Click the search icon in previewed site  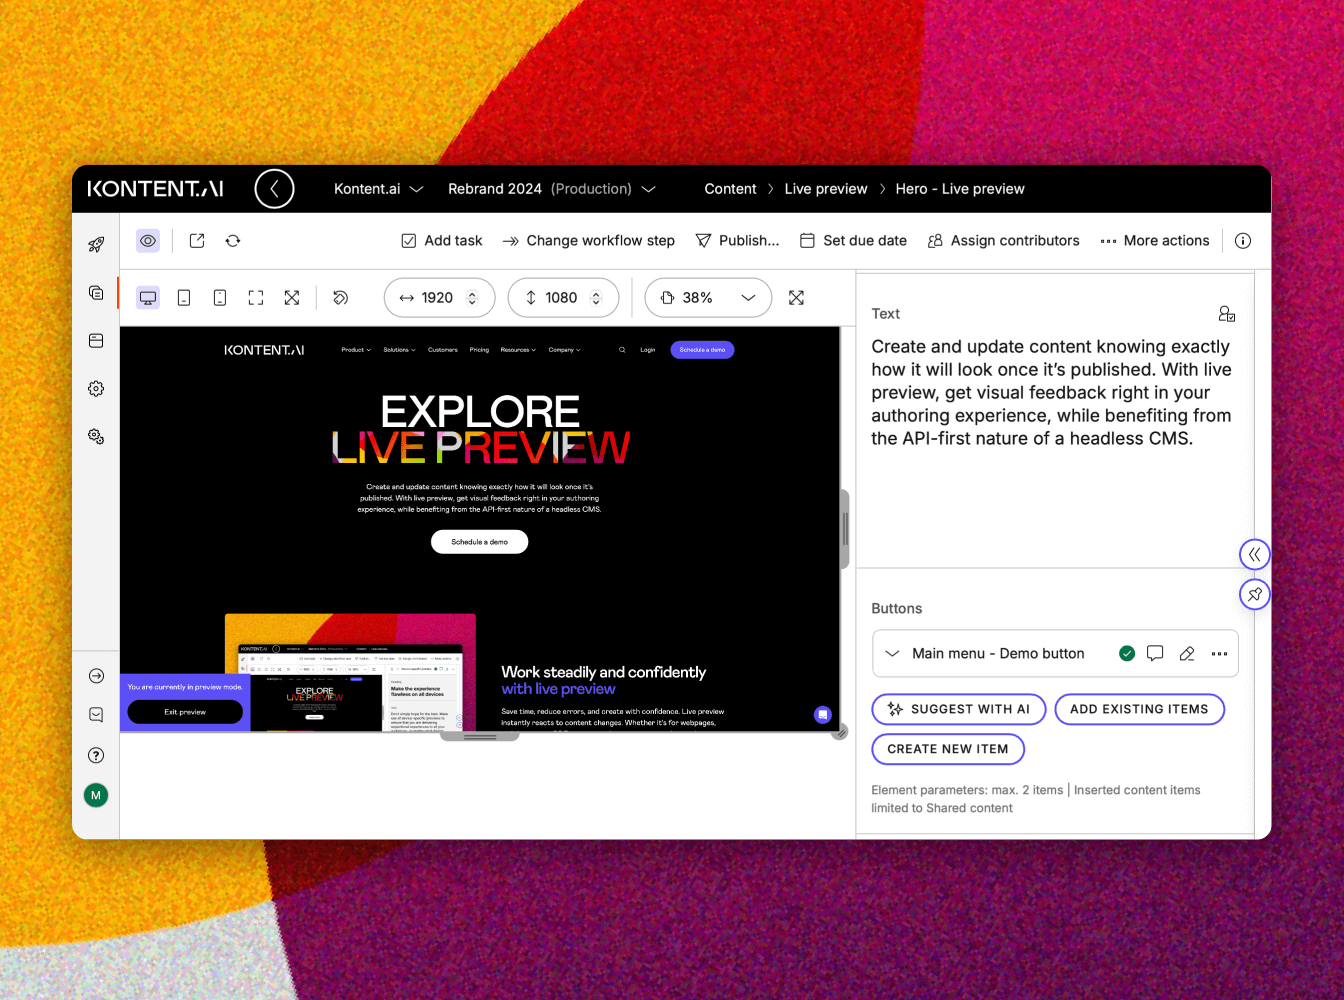(x=622, y=350)
